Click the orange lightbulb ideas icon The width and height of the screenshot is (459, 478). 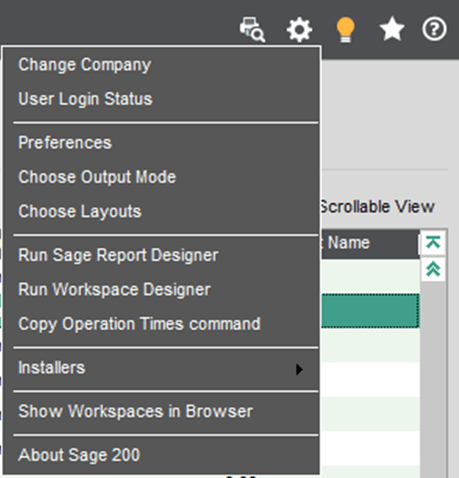pos(346,30)
